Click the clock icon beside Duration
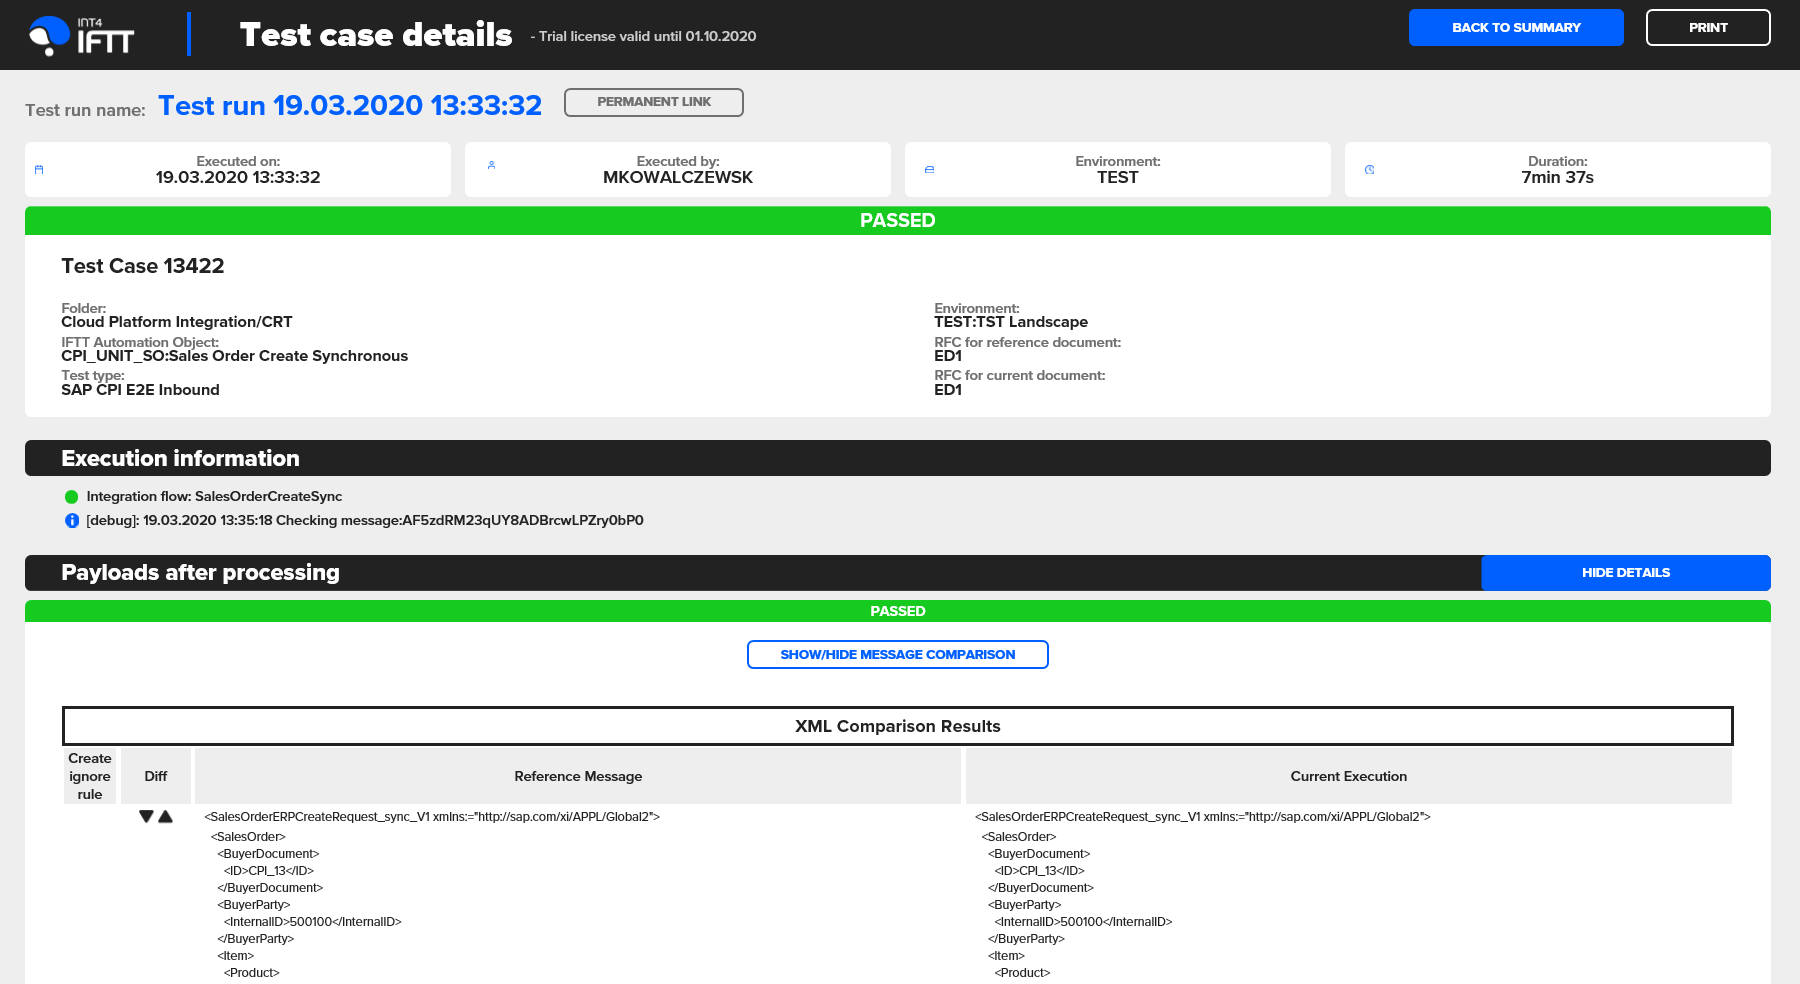The height and width of the screenshot is (984, 1800). pyautogui.click(x=1369, y=170)
